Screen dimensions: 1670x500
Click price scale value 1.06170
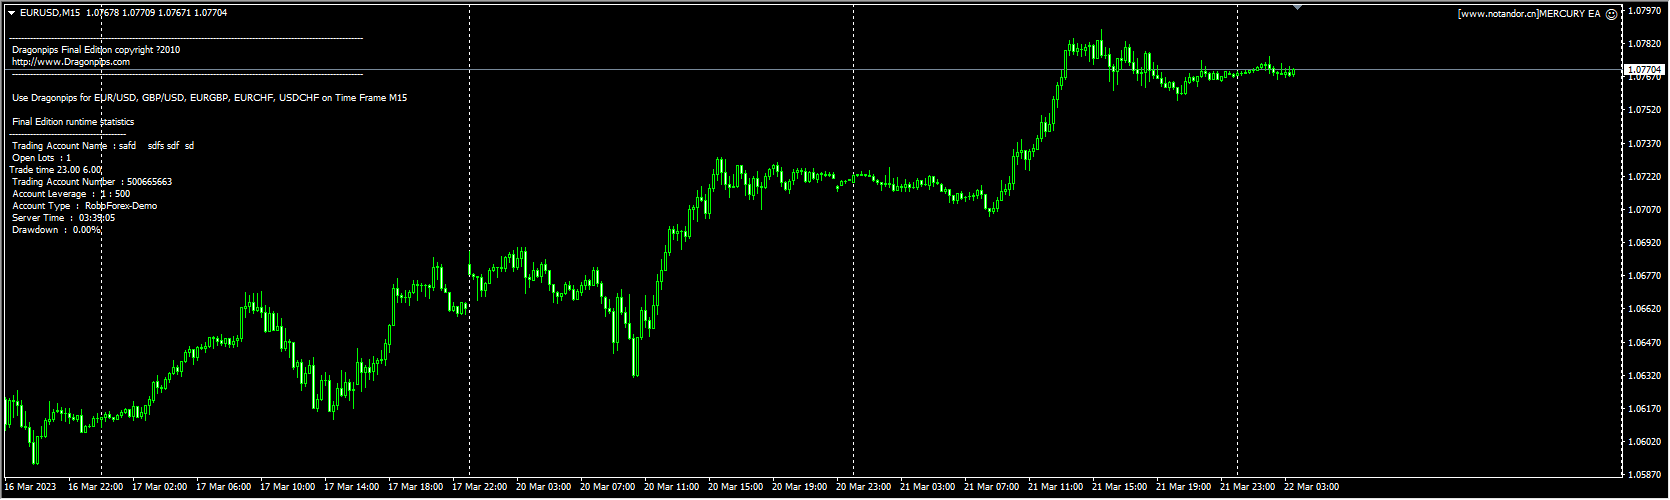tap(1645, 409)
